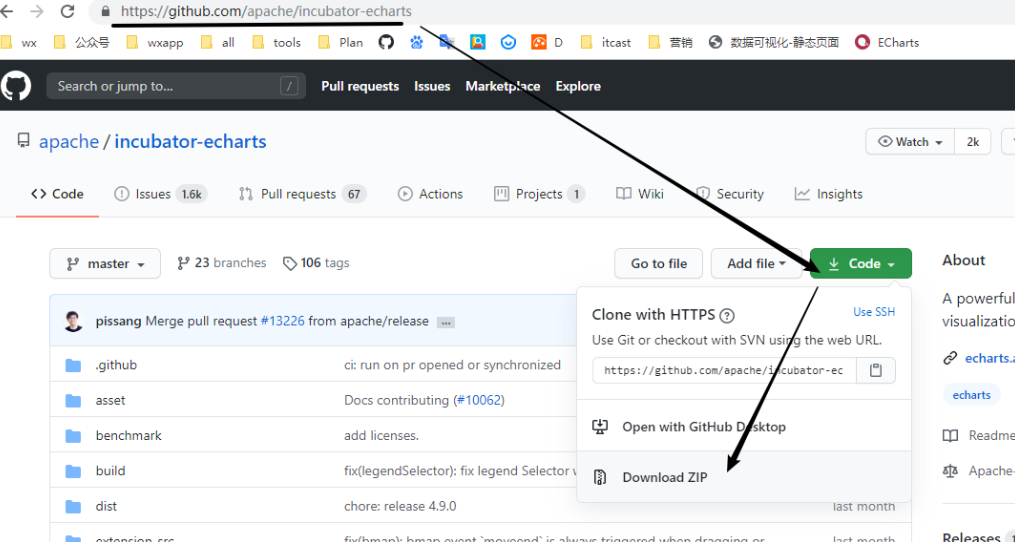Viewport: 1015px width, 542px height.
Task: Click the echarts topic tag
Action: pos(971,395)
